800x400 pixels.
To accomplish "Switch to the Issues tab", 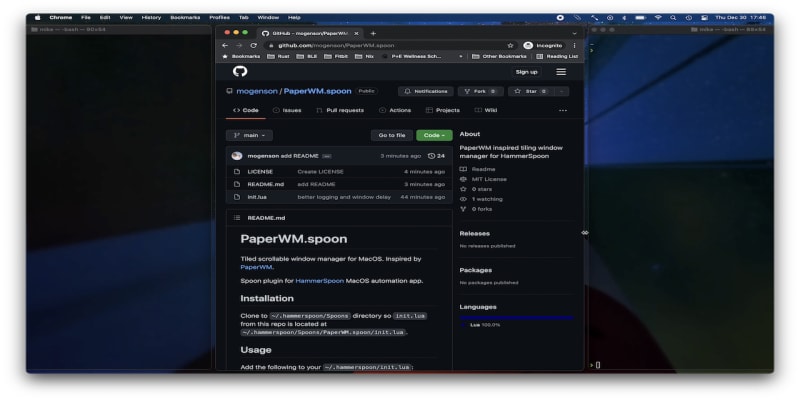I will pyautogui.click(x=287, y=110).
